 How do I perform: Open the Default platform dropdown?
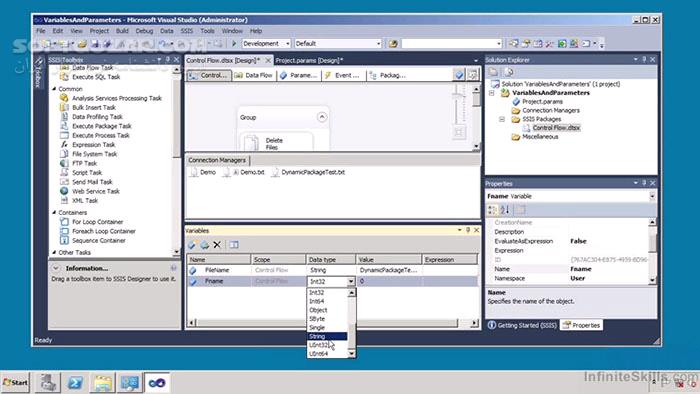pyautogui.click(x=379, y=44)
